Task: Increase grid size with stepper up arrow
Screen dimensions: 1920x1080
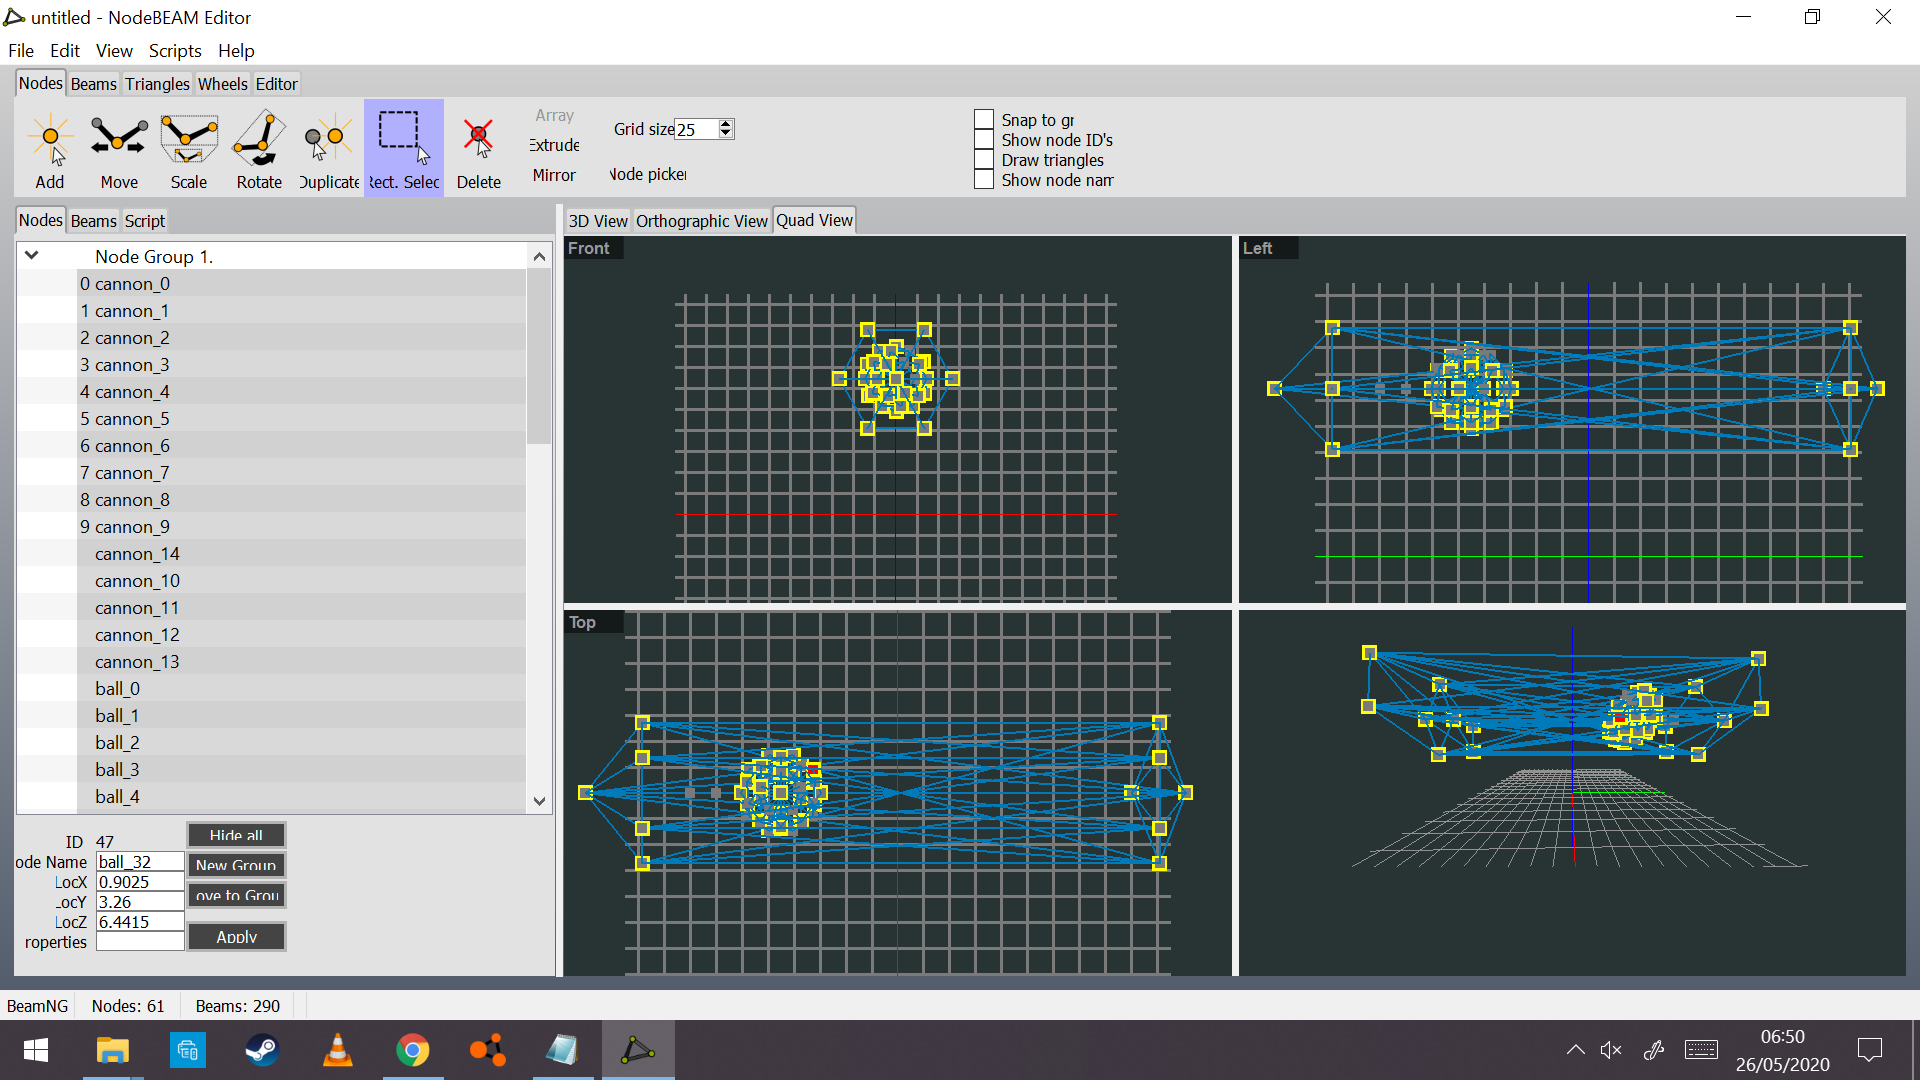Action: (x=726, y=124)
